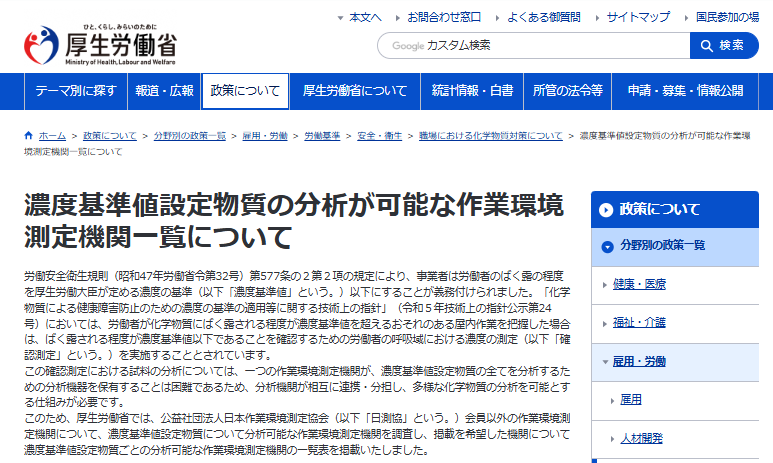Select 人材開発 sub-item in the sidebar
Viewport: 773px width, 463px height.
[640, 438]
